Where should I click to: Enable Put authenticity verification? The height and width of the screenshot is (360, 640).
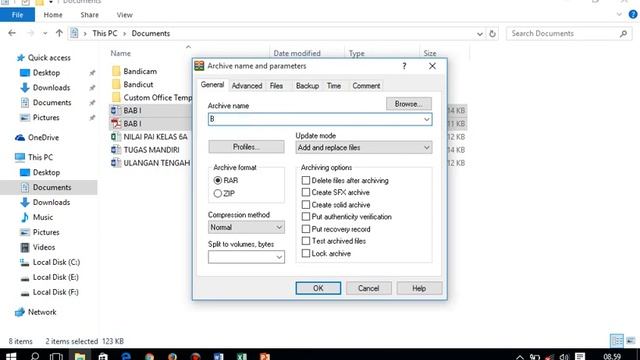306,217
